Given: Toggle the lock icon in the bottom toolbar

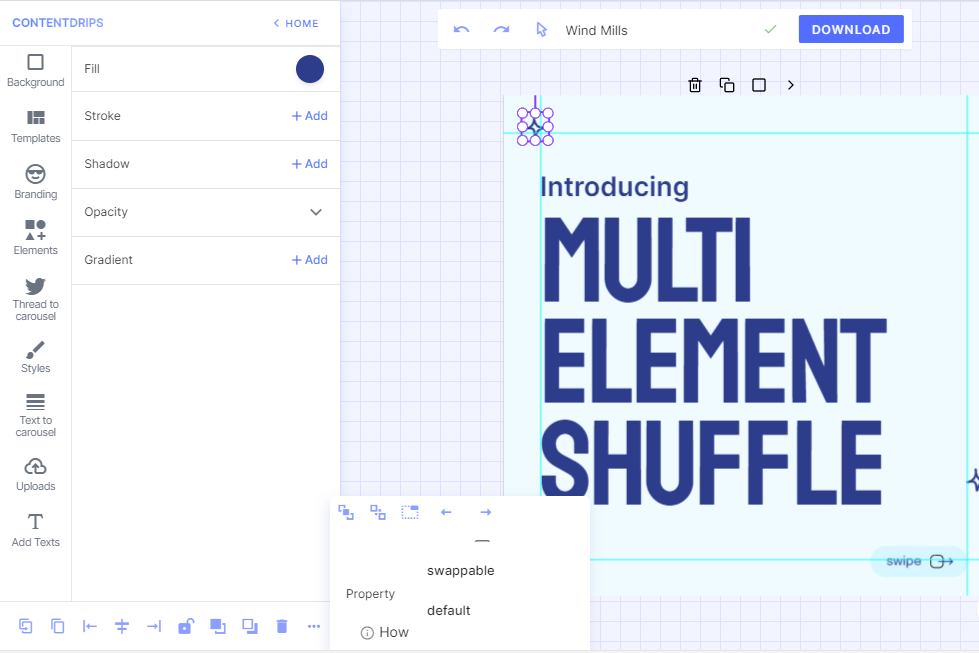Looking at the screenshot, I should [x=185, y=626].
